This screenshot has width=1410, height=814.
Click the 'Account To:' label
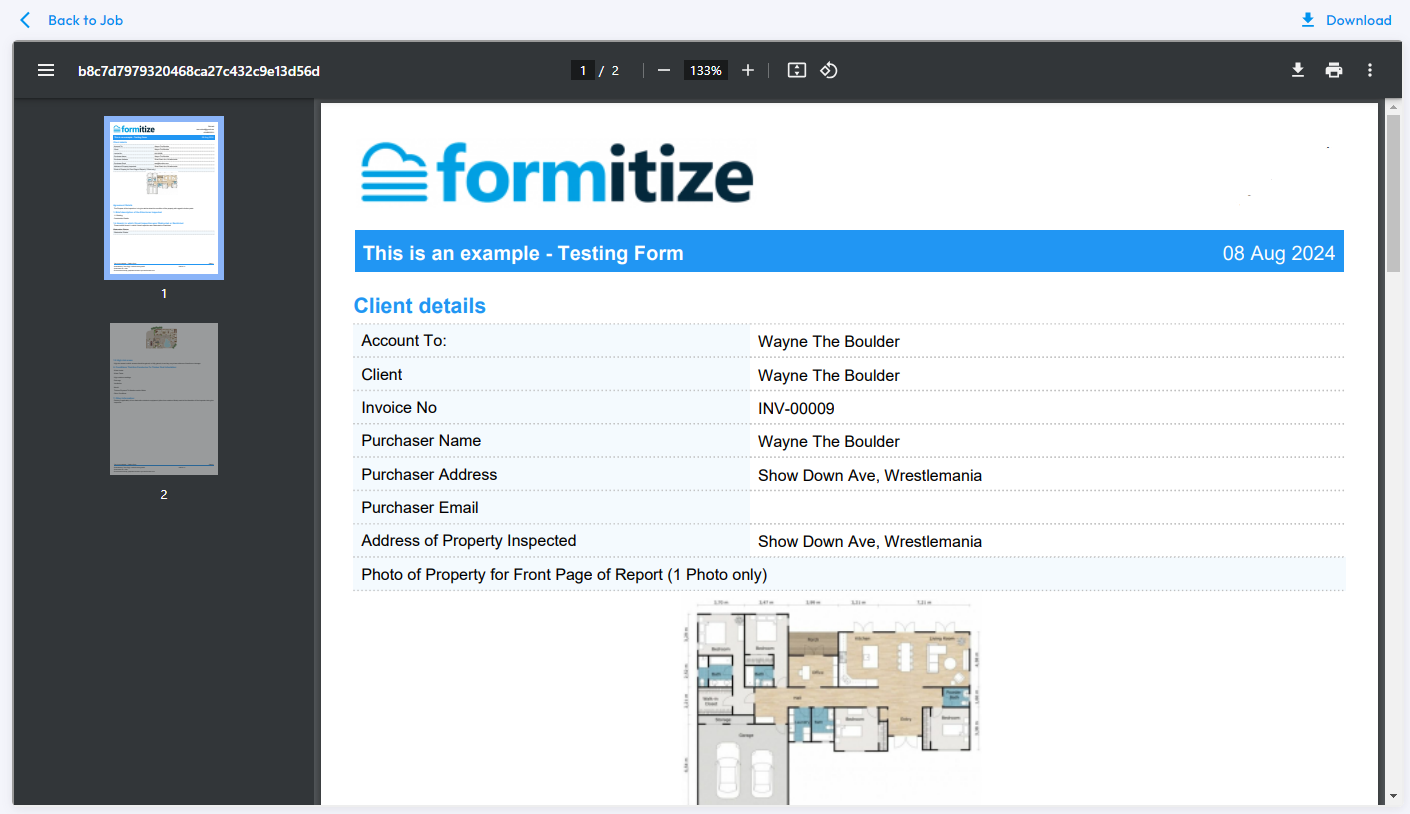pos(404,341)
